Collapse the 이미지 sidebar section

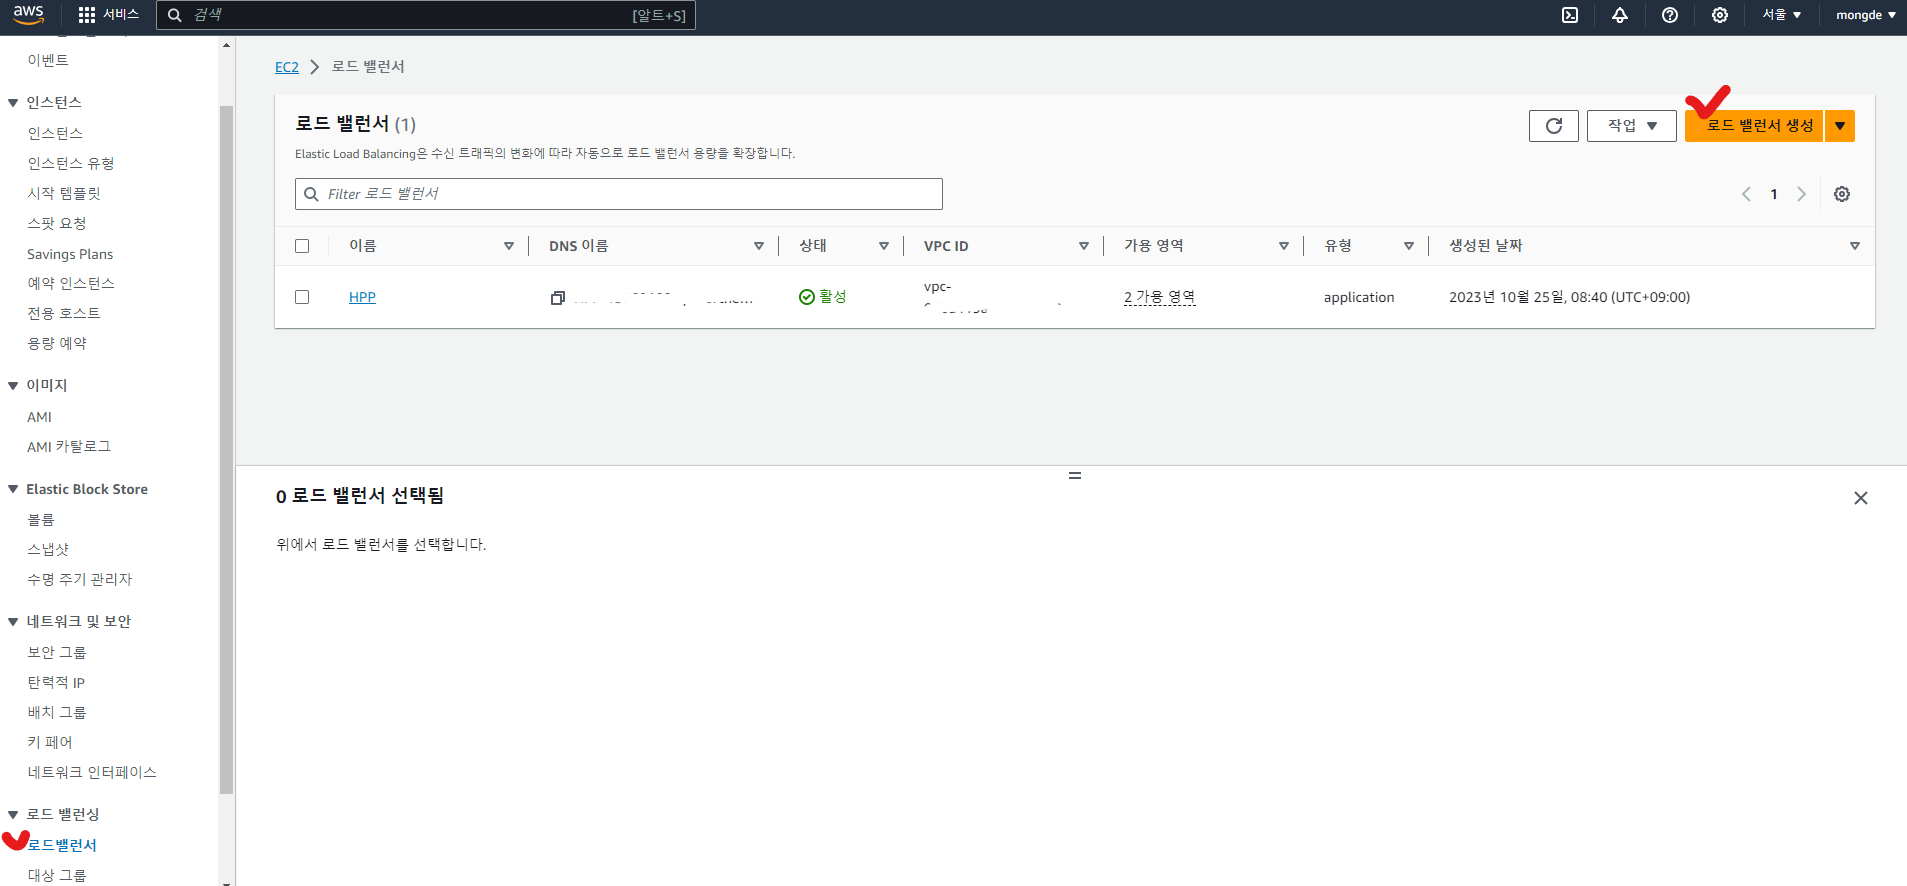[x=13, y=386]
